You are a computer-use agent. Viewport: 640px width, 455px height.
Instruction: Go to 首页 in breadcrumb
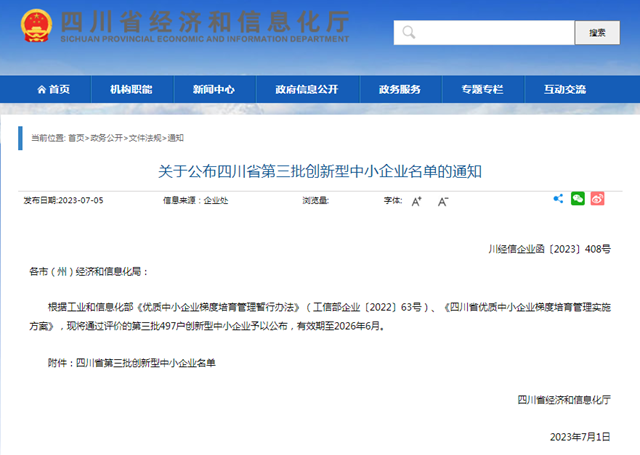(76, 138)
